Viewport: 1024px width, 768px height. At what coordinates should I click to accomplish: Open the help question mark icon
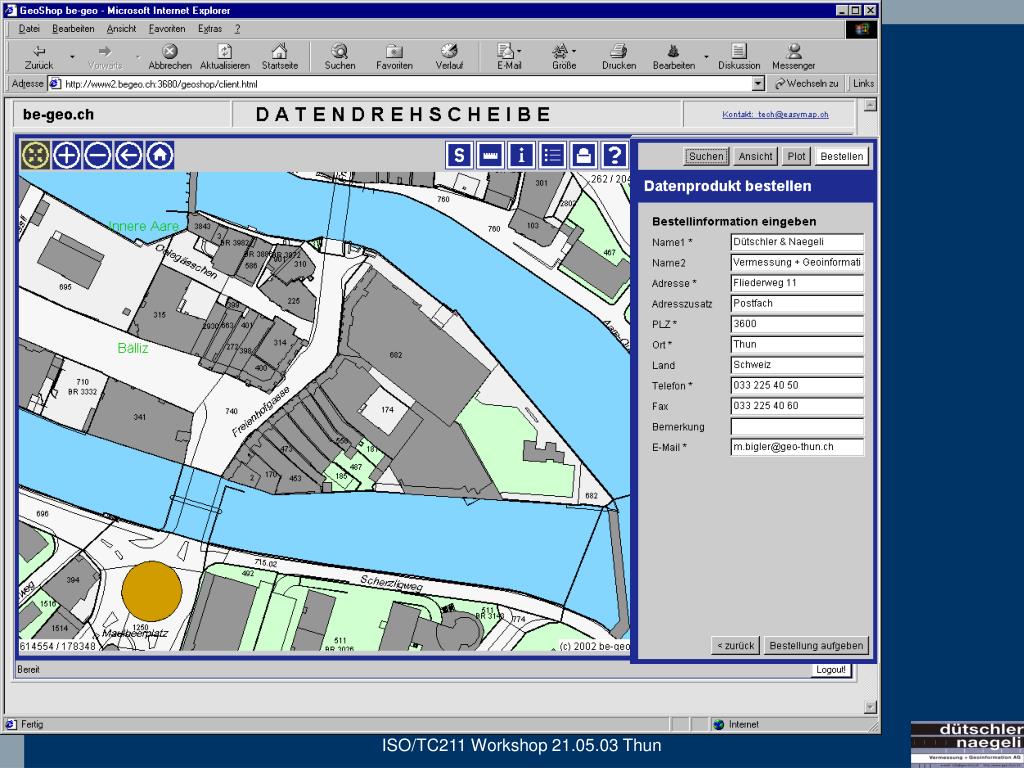(x=615, y=155)
